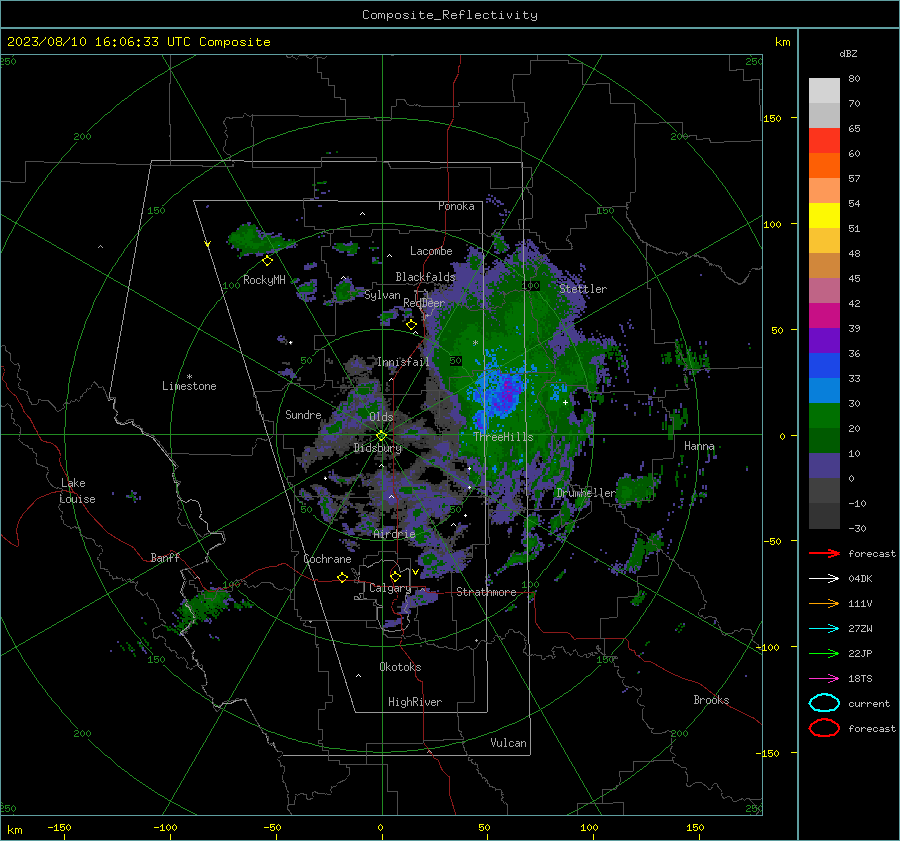This screenshot has height=841, width=900.
Task: Click the dark orange swatch between 60 and 57
Action: (824, 166)
